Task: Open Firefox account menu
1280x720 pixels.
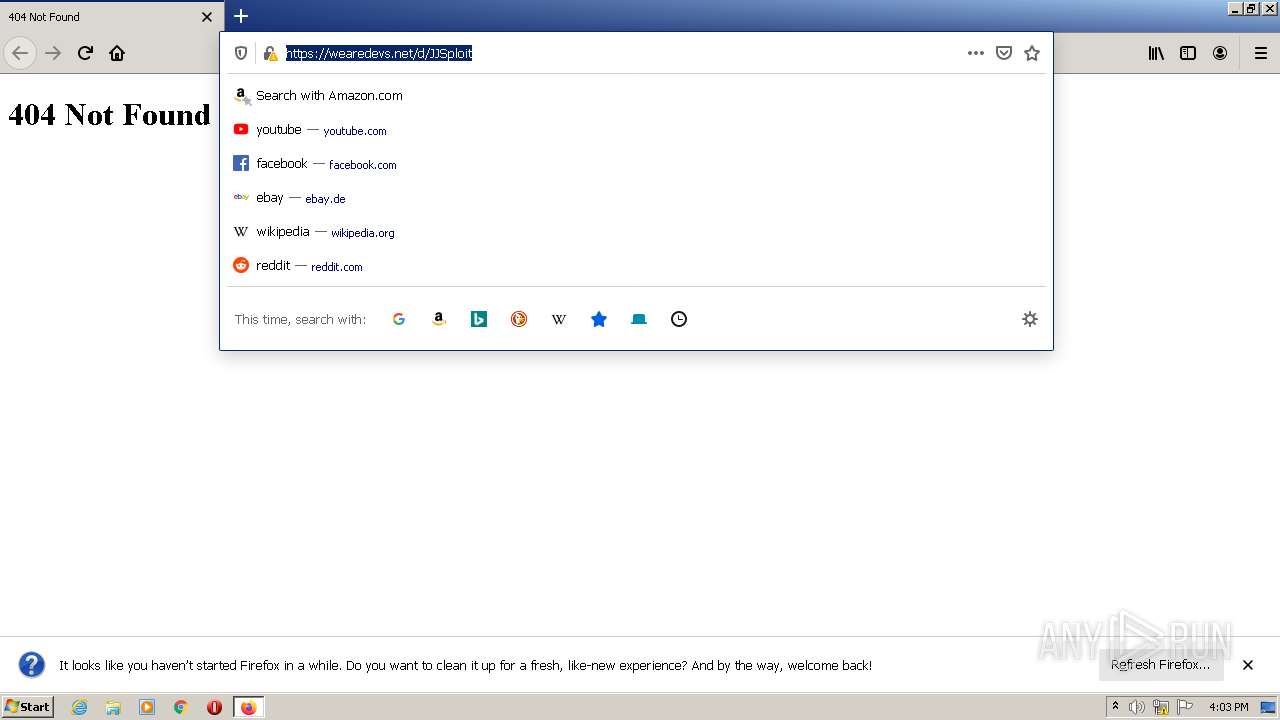Action: pyautogui.click(x=1220, y=53)
